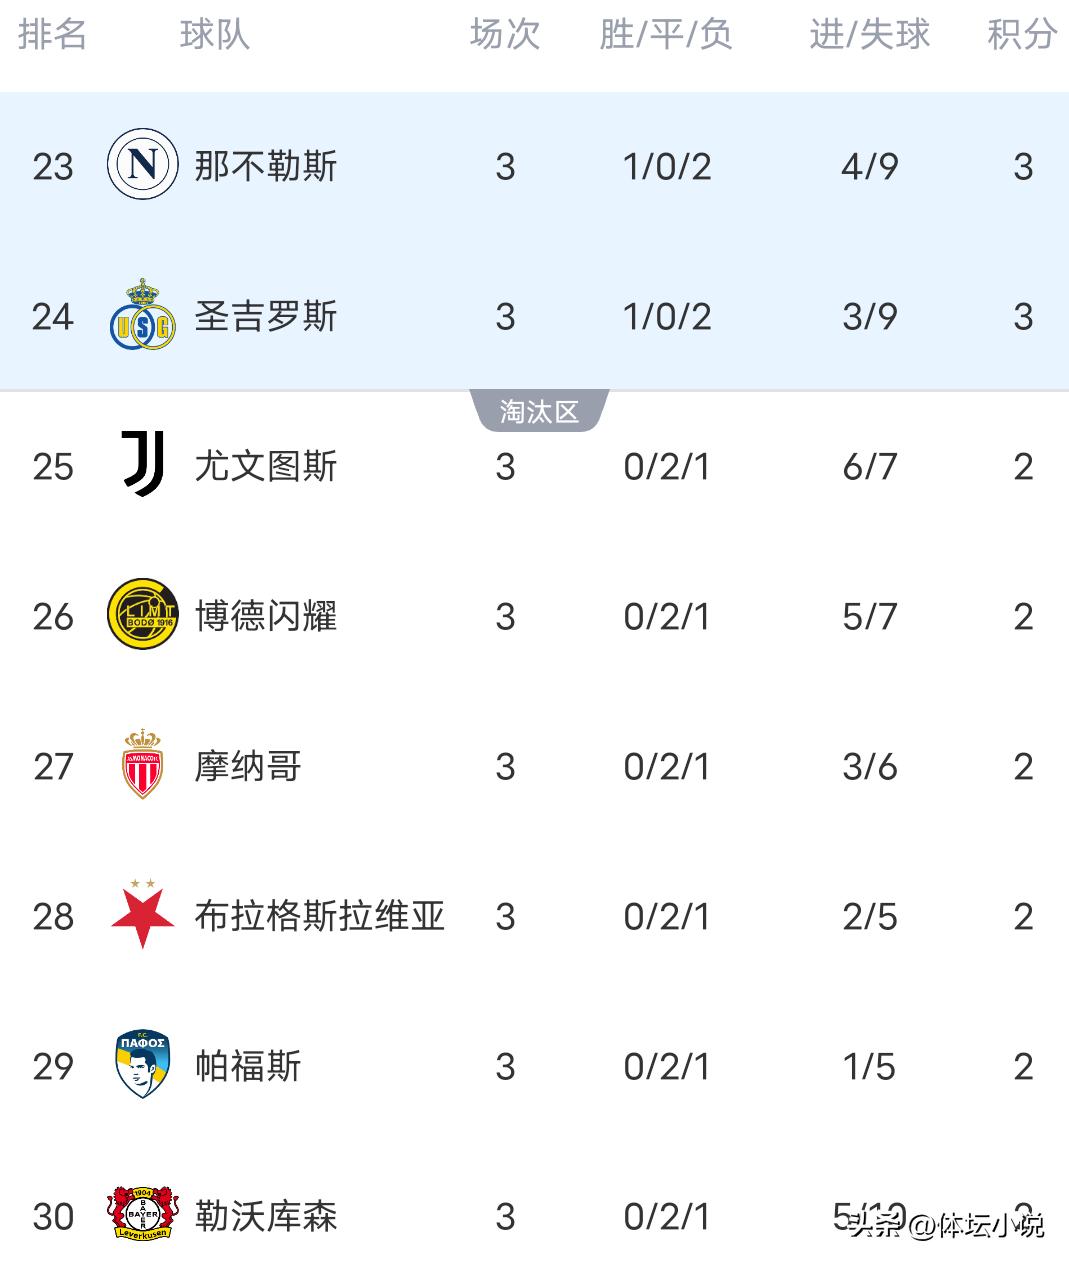Click the Bodø/Glimt yellow round badge
This screenshot has width=1069, height=1263.
pyautogui.click(x=142, y=615)
